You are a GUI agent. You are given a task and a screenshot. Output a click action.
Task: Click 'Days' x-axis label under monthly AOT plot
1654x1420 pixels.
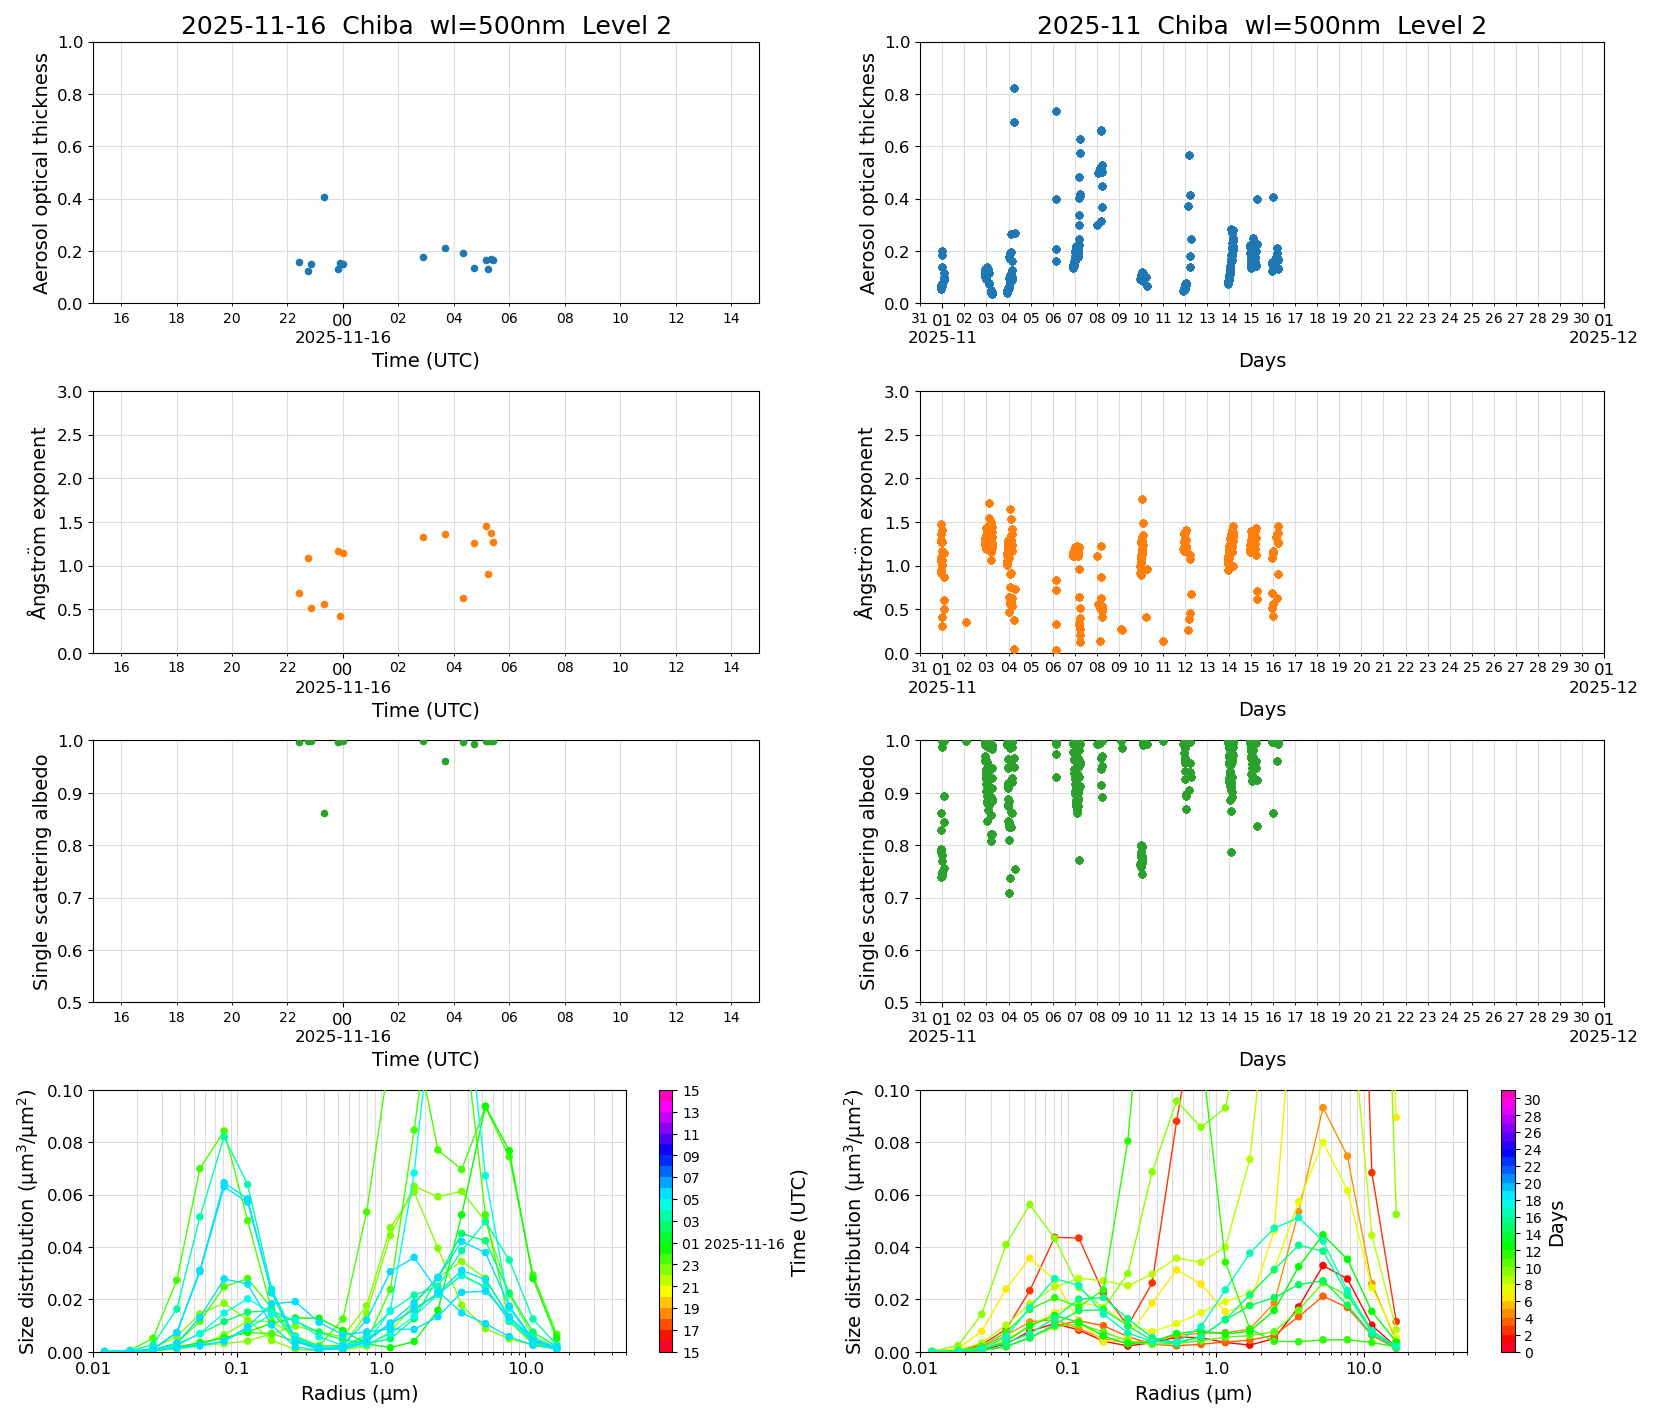1261,360
